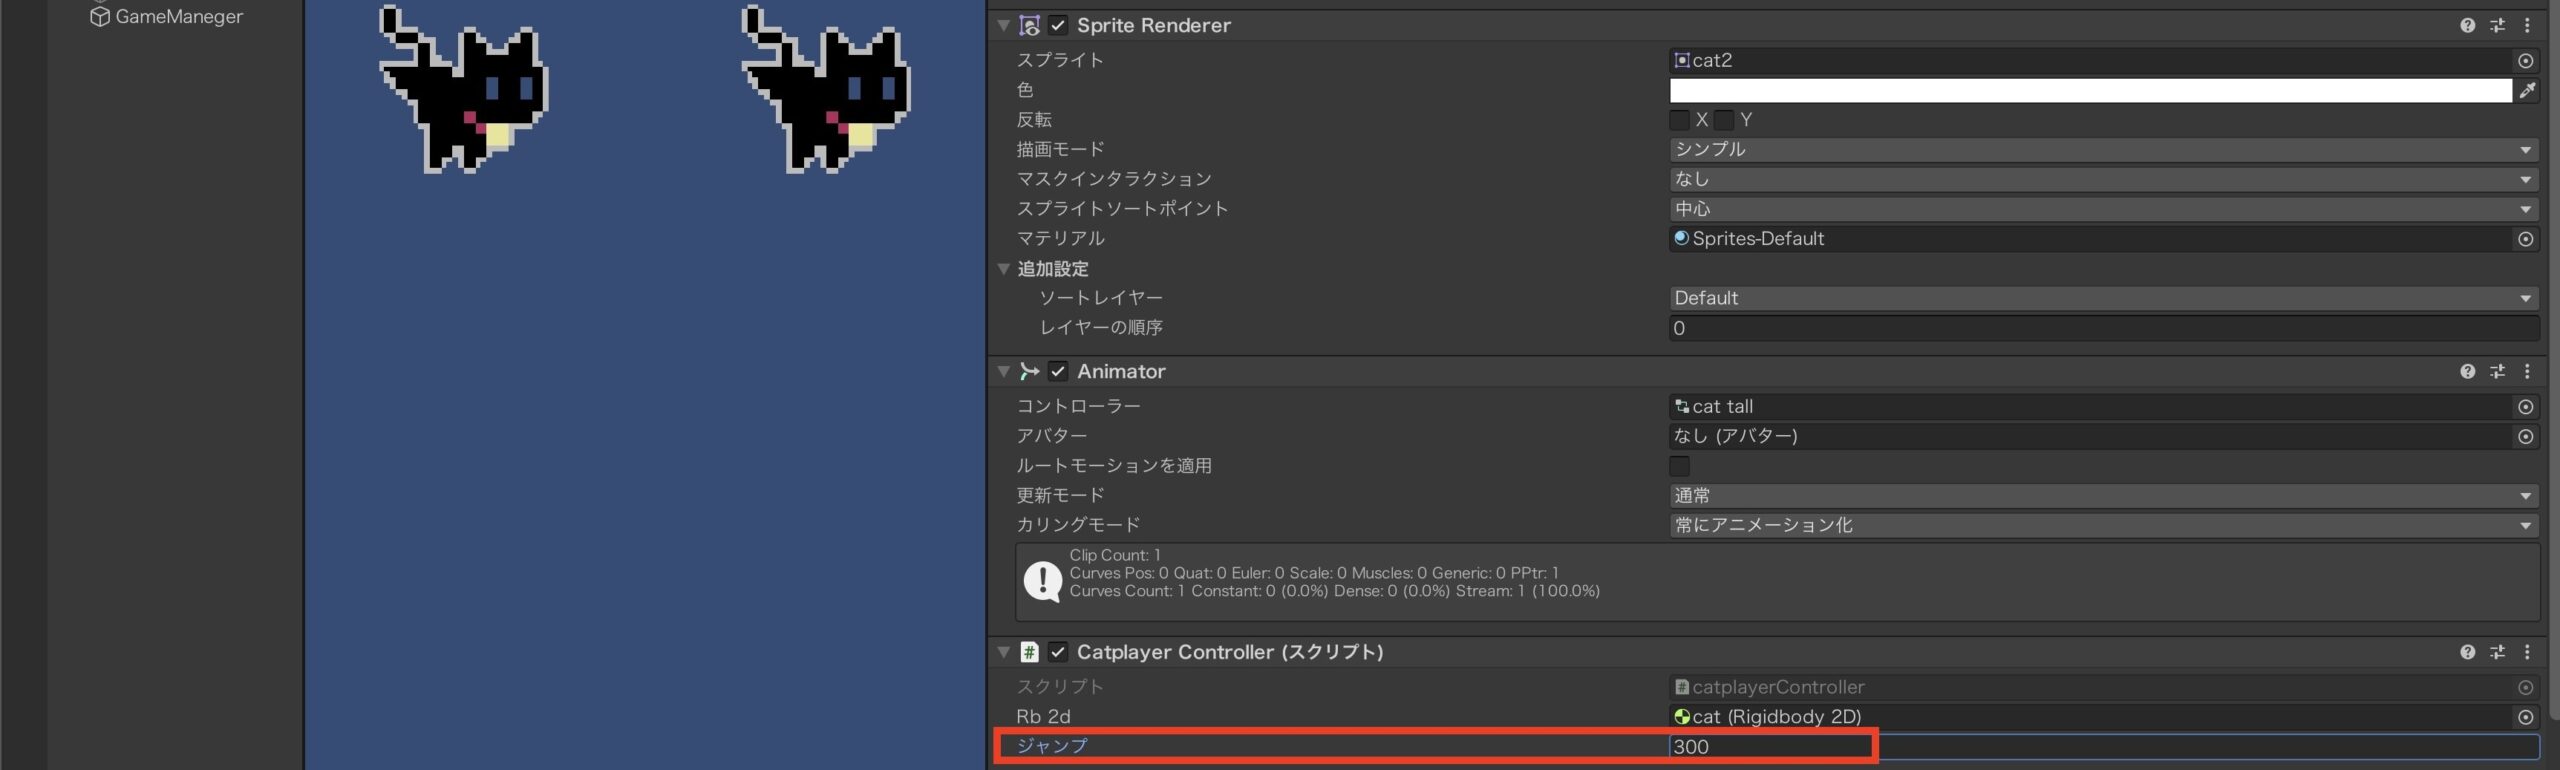
Task: Click the Catplayer Controller script icon
Action: tap(1029, 652)
